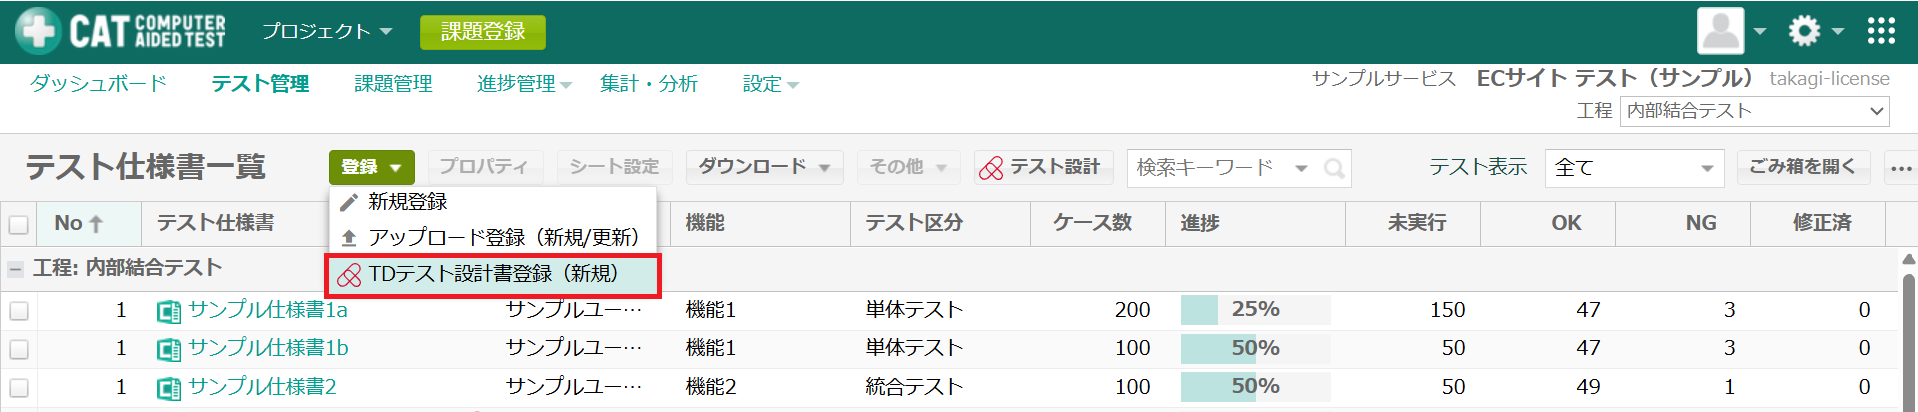Toggle the select-all checkbox in table header

coord(18,224)
